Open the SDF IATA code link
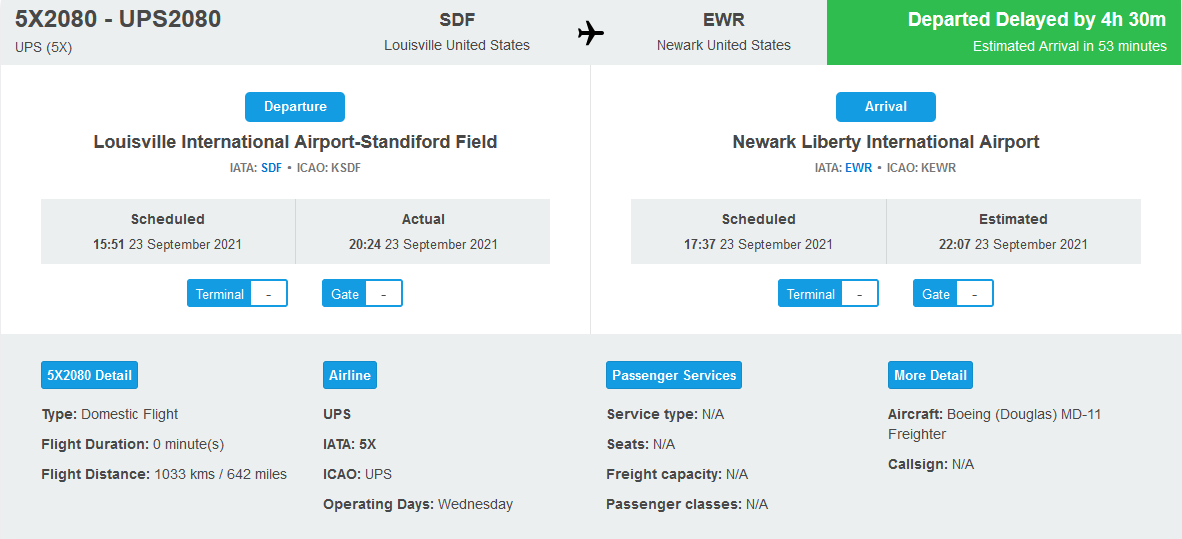Image resolution: width=1182 pixels, height=539 pixels. pyautogui.click(x=271, y=168)
